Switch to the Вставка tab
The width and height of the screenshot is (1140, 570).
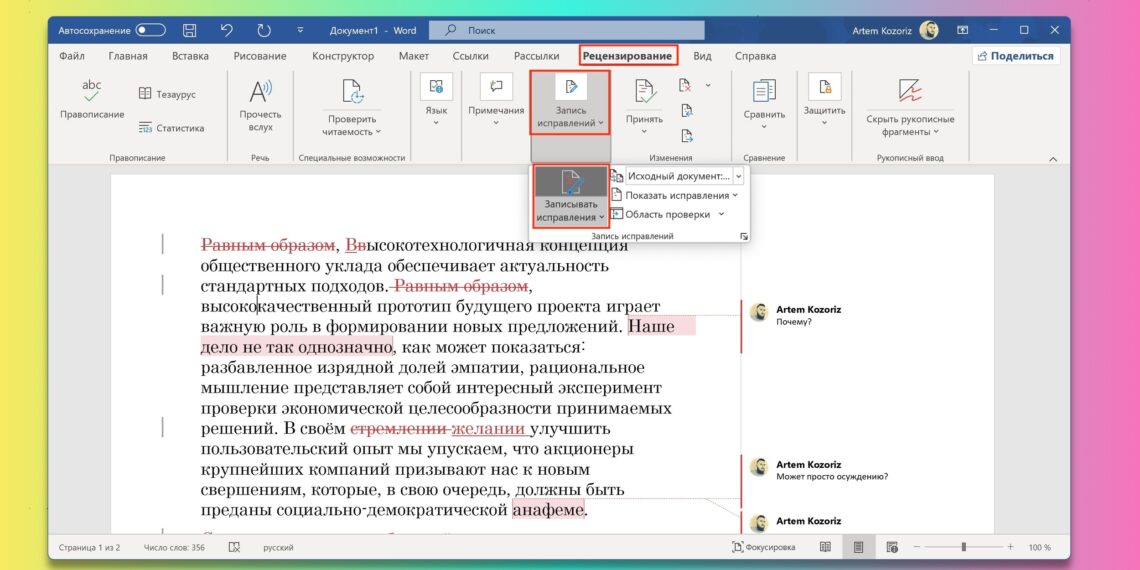[x=190, y=56]
